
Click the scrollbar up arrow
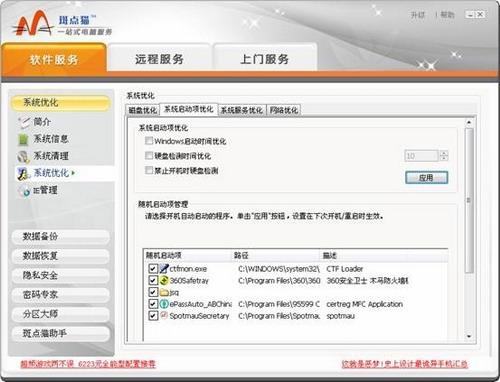[x=469, y=122]
